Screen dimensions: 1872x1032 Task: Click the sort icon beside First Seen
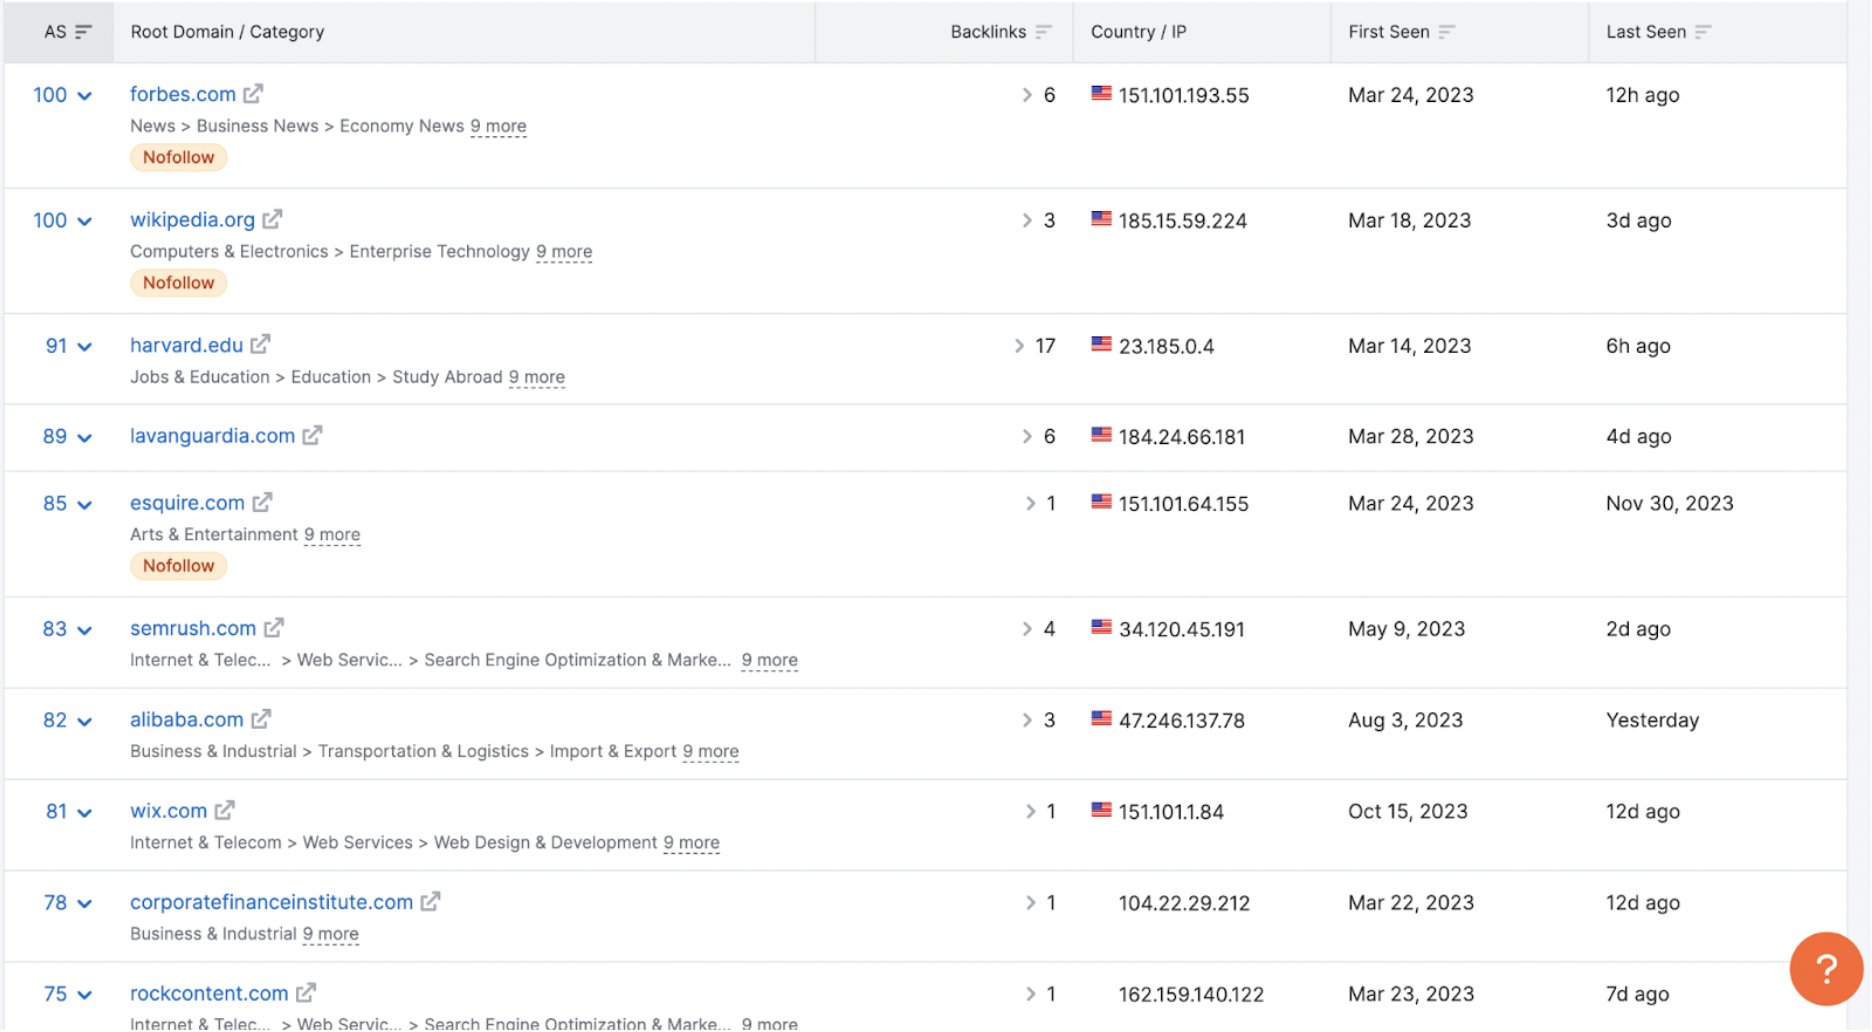click(1447, 31)
